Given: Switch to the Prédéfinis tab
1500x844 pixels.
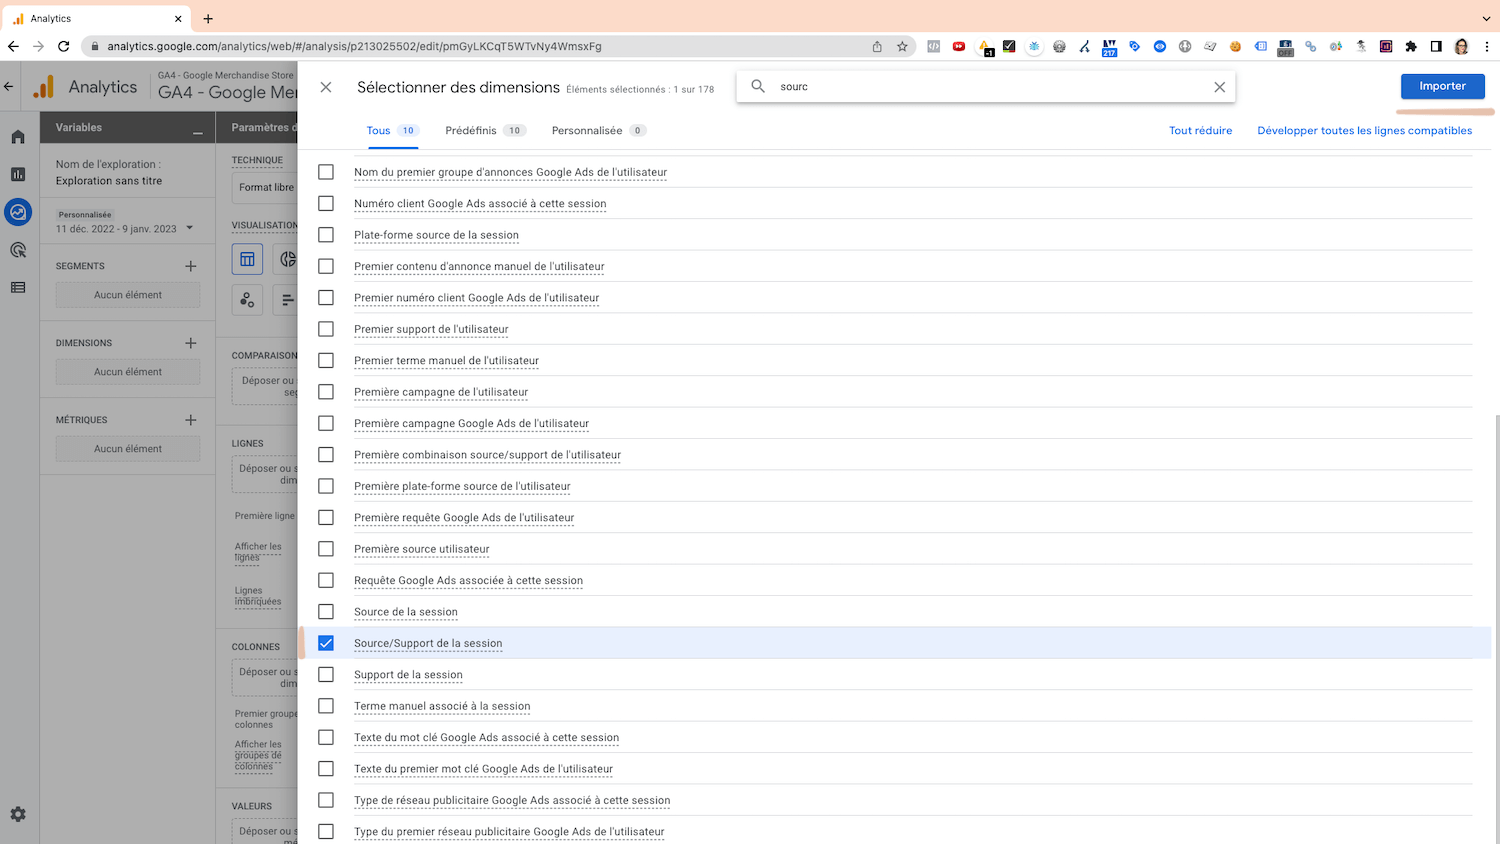Looking at the screenshot, I should click(472, 130).
